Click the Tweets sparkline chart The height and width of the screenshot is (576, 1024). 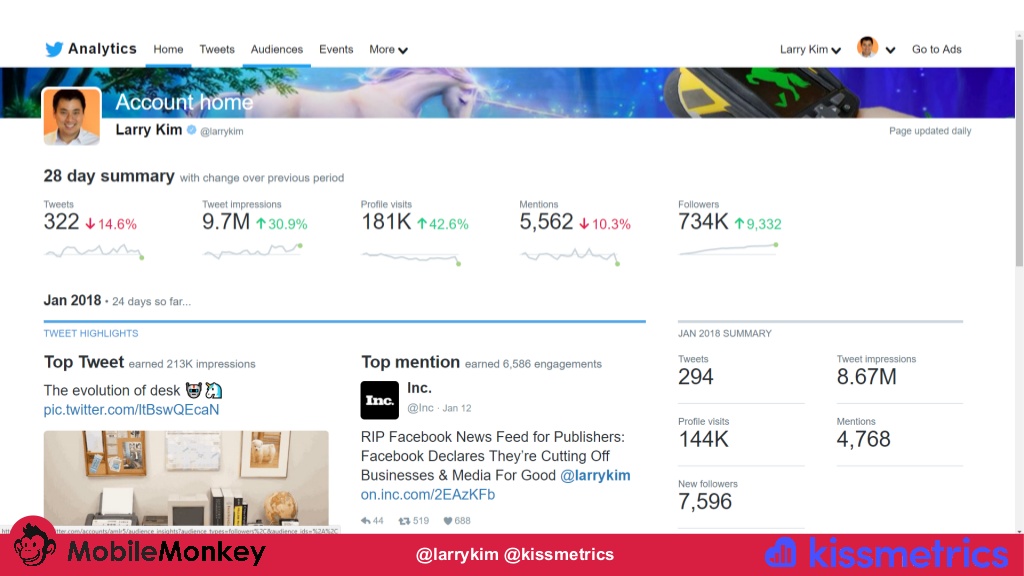coord(93,251)
